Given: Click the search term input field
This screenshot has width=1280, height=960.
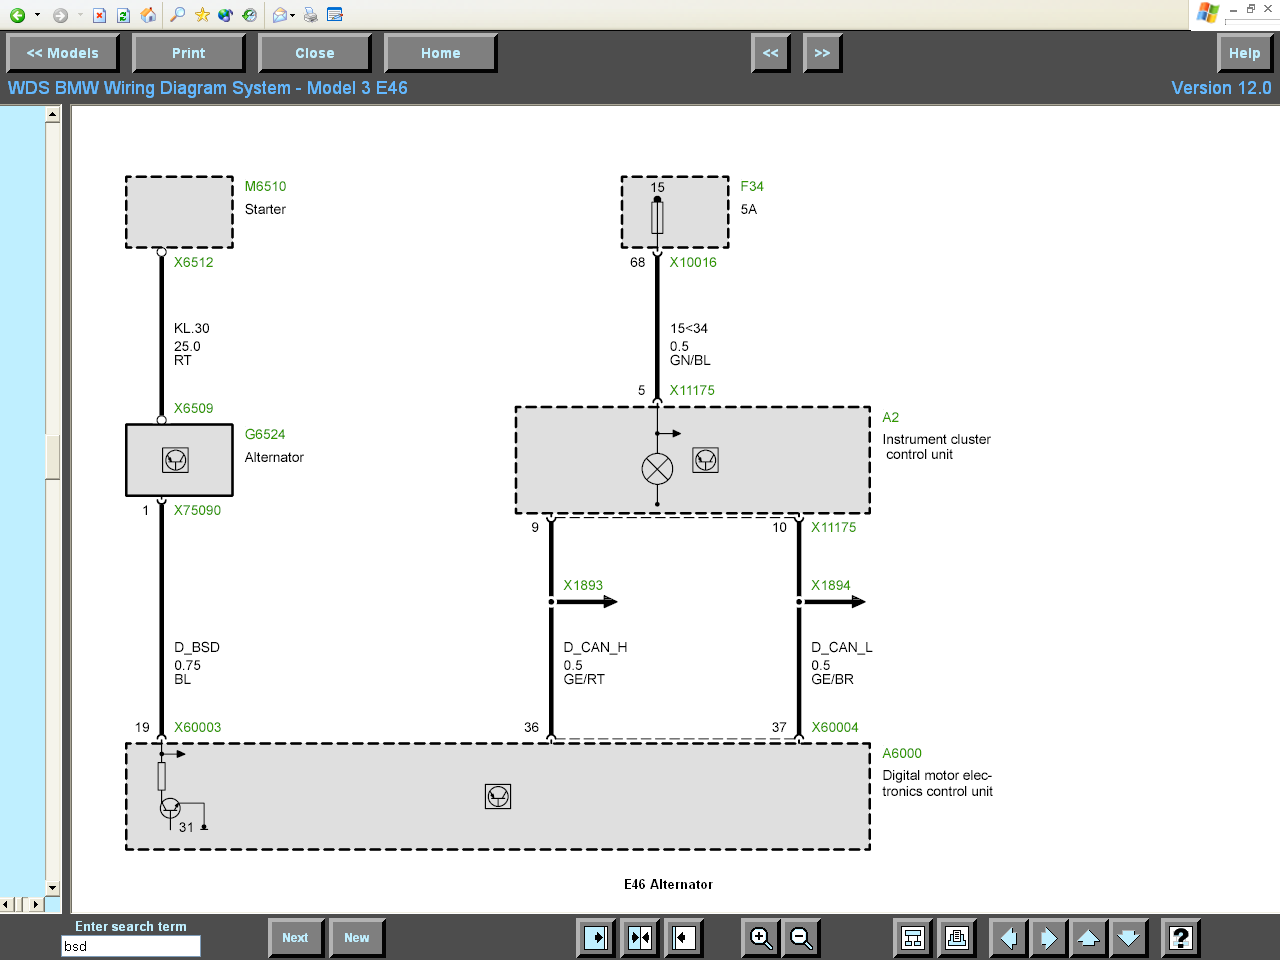Looking at the screenshot, I should click(x=131, y=946).
